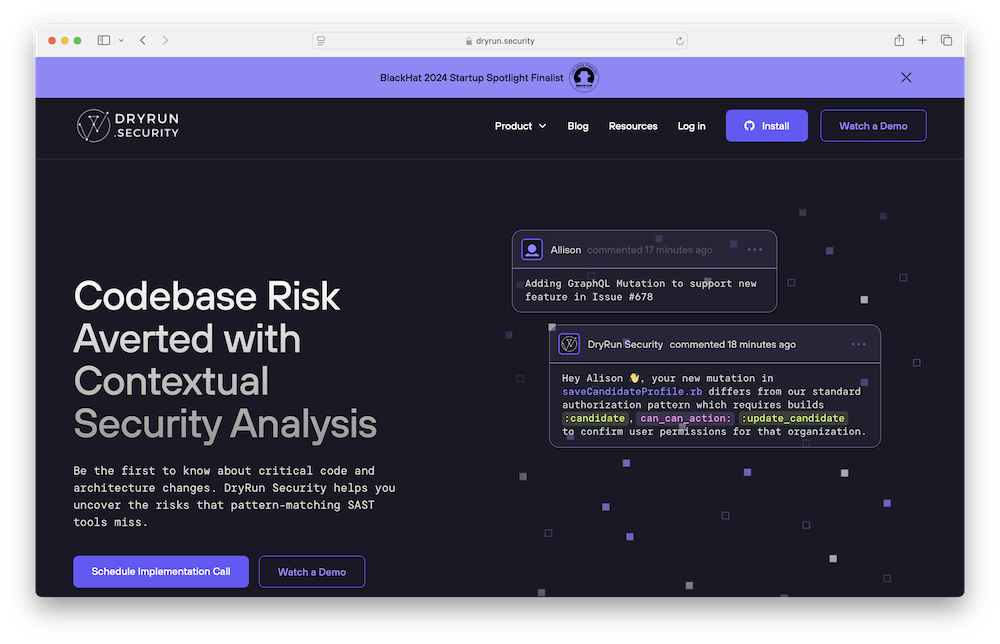This screenshot has height=644, width=1000.
Task: Click the BlackHat badge icon in banner
Action: [x=584, y=78]
